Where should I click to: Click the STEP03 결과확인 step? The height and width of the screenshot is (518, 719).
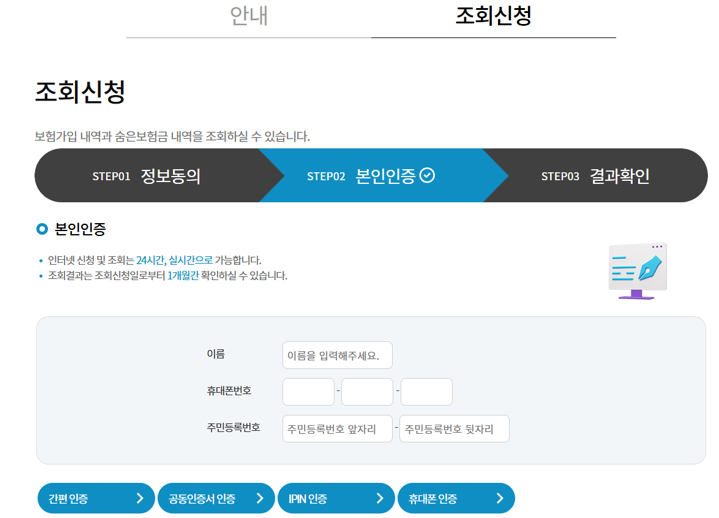[595, 176]
